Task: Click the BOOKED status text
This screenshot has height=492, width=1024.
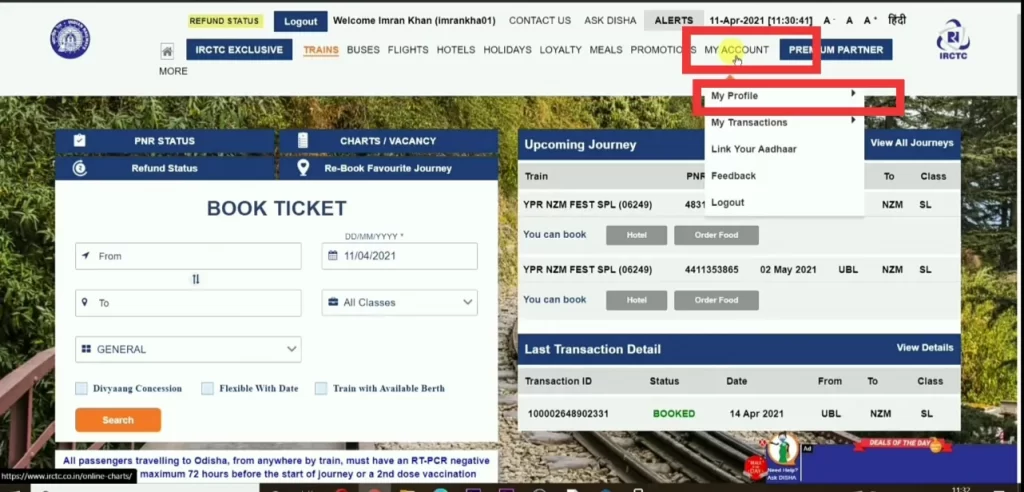Action: coord(674,414)
